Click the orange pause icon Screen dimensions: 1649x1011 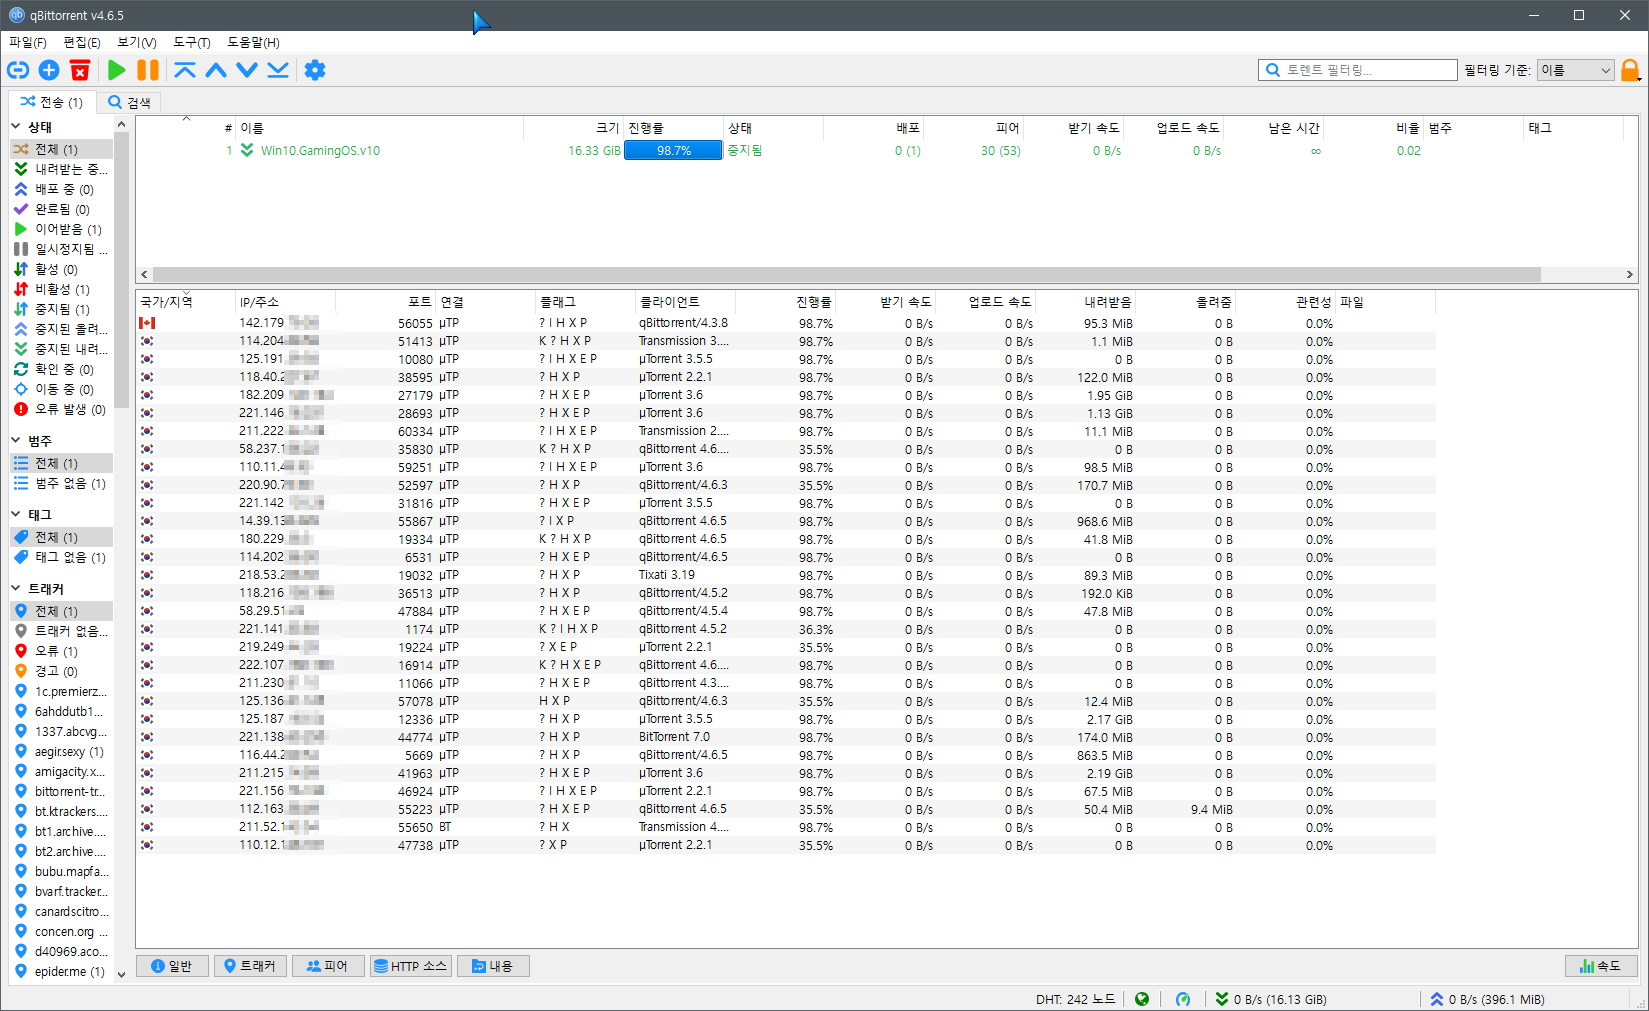click(x=148, y=70)
